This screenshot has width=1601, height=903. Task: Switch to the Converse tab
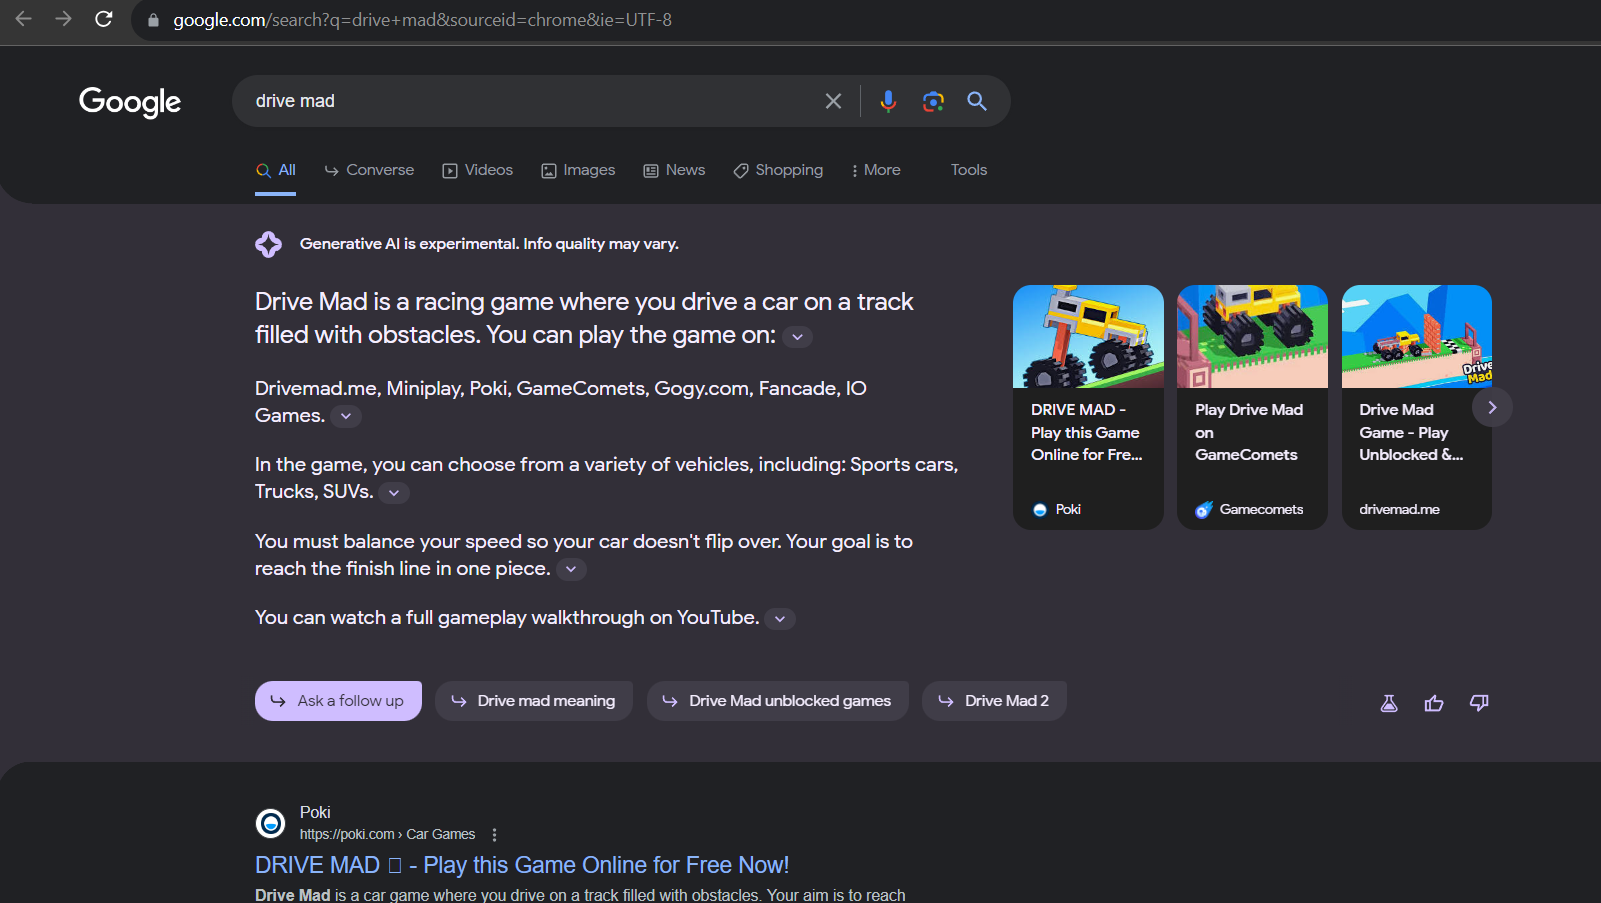(x=369, y=170)
